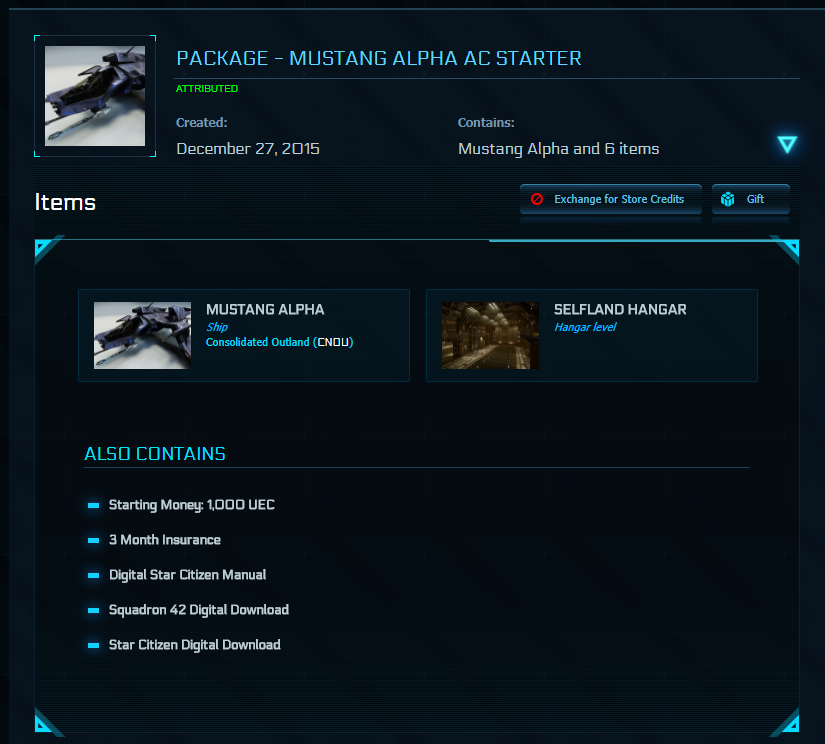Click the red prohibited icon on Exchange button

click(x=537, y=199)
